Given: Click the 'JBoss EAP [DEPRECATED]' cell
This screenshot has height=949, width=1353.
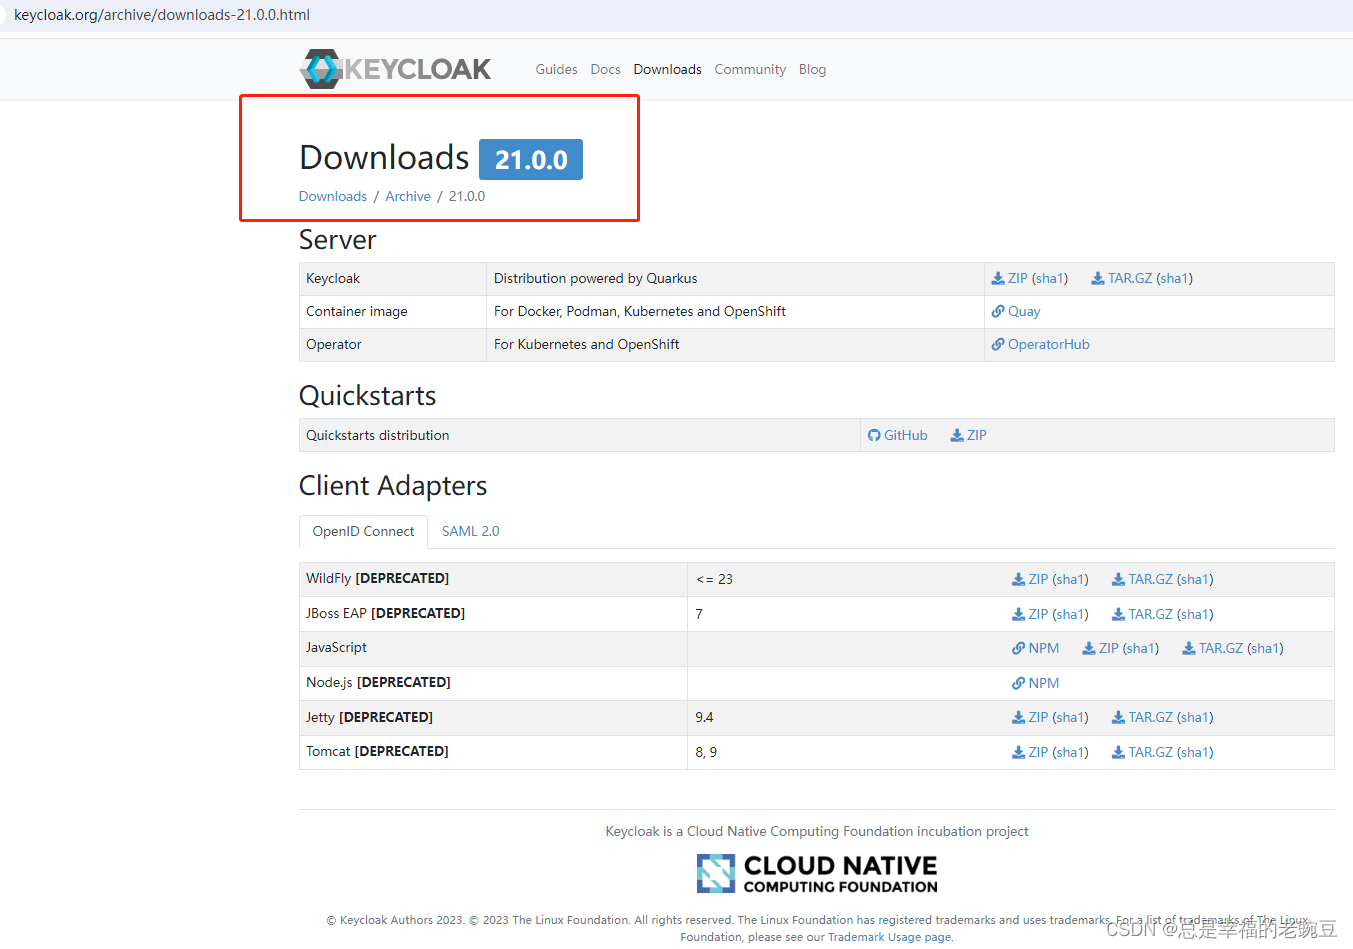Looking at the screenshot, I should [x=493, y=614].
